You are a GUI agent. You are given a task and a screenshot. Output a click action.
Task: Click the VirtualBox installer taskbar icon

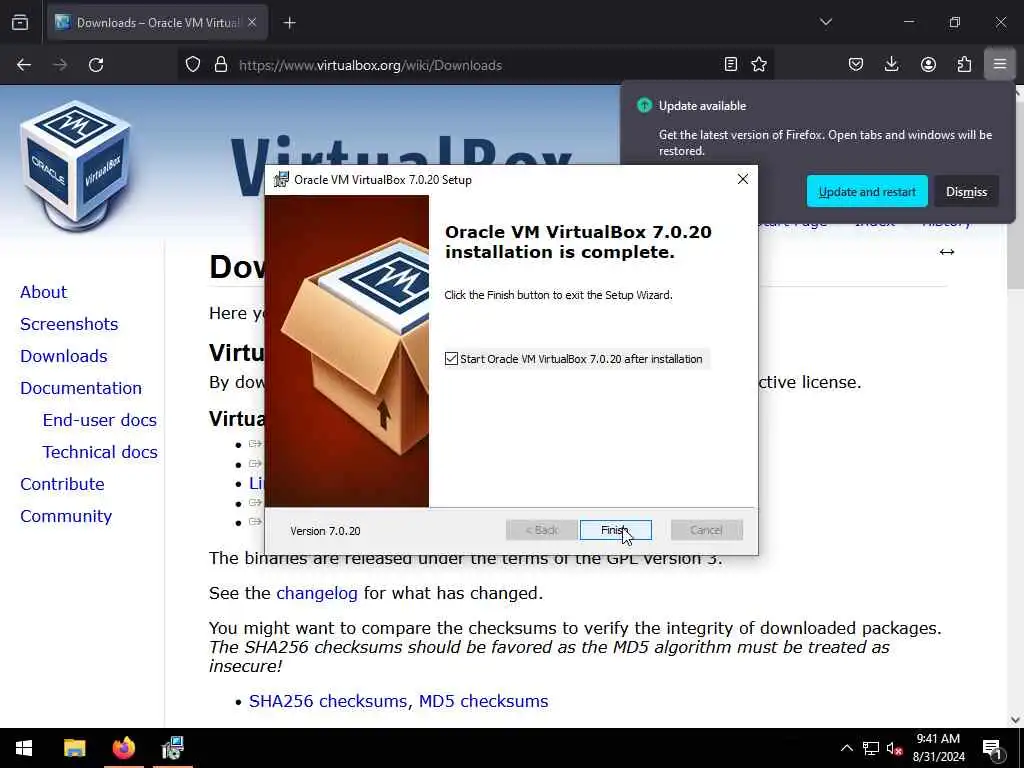tap(172, 748)
